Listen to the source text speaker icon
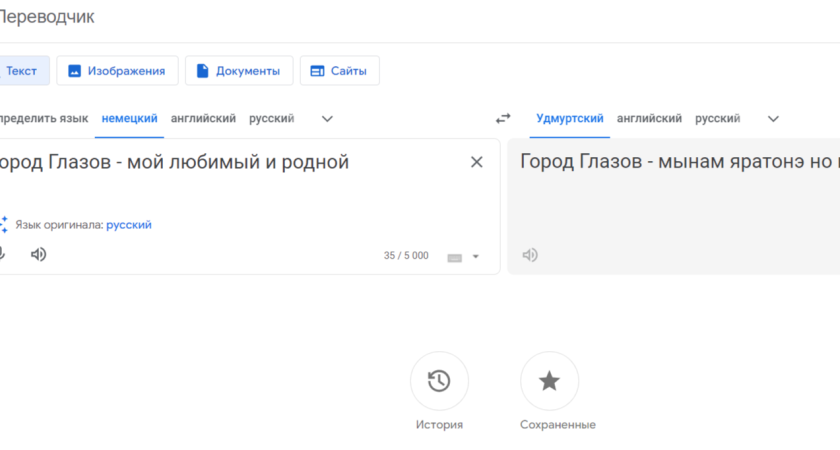The image size is (840, 450). click(x=38, y=254)
